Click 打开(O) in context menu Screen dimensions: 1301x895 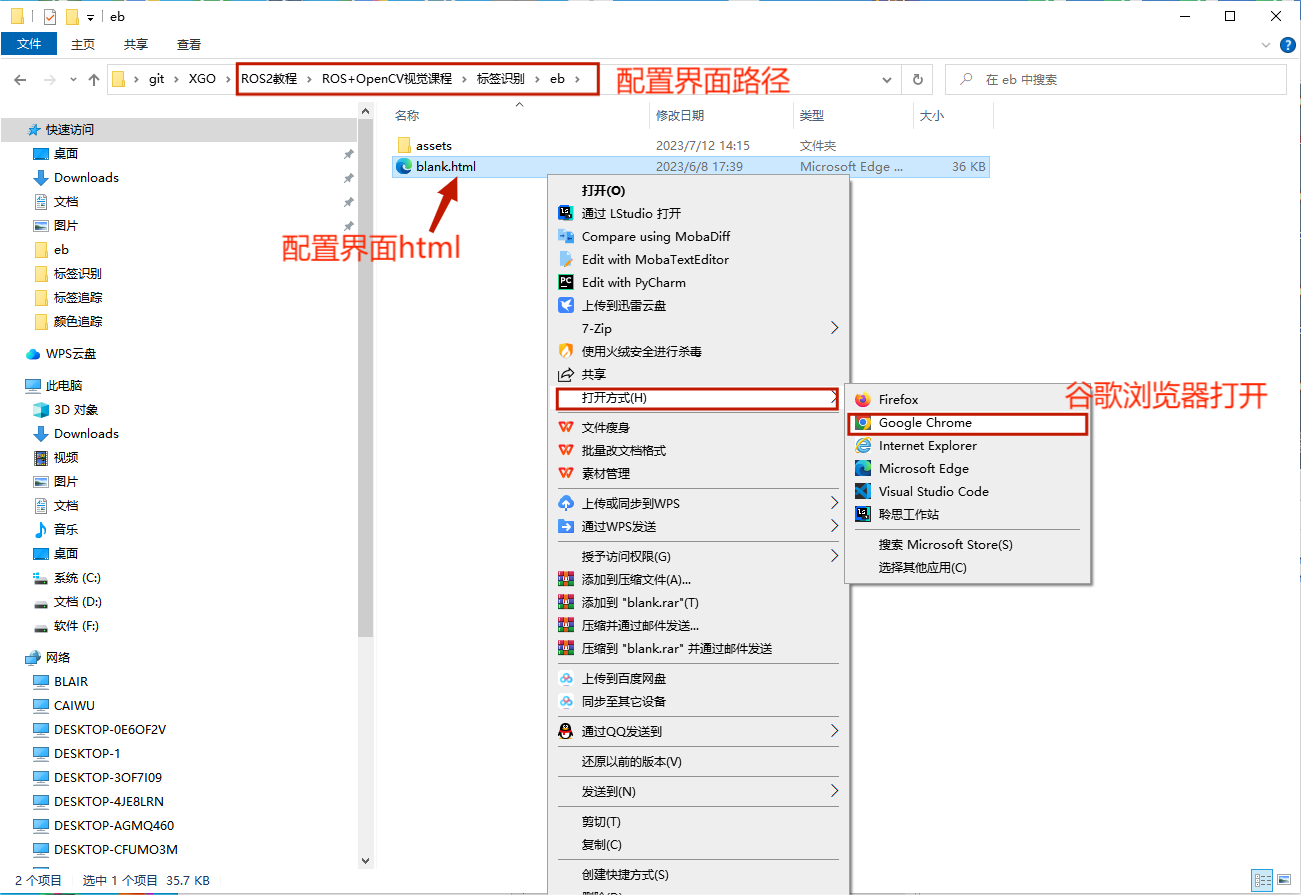click(x=698, y=191)
